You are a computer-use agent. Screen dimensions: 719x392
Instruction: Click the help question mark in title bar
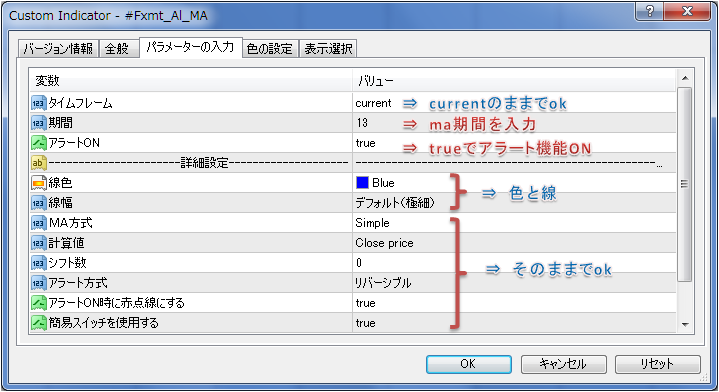coord(649,11)
